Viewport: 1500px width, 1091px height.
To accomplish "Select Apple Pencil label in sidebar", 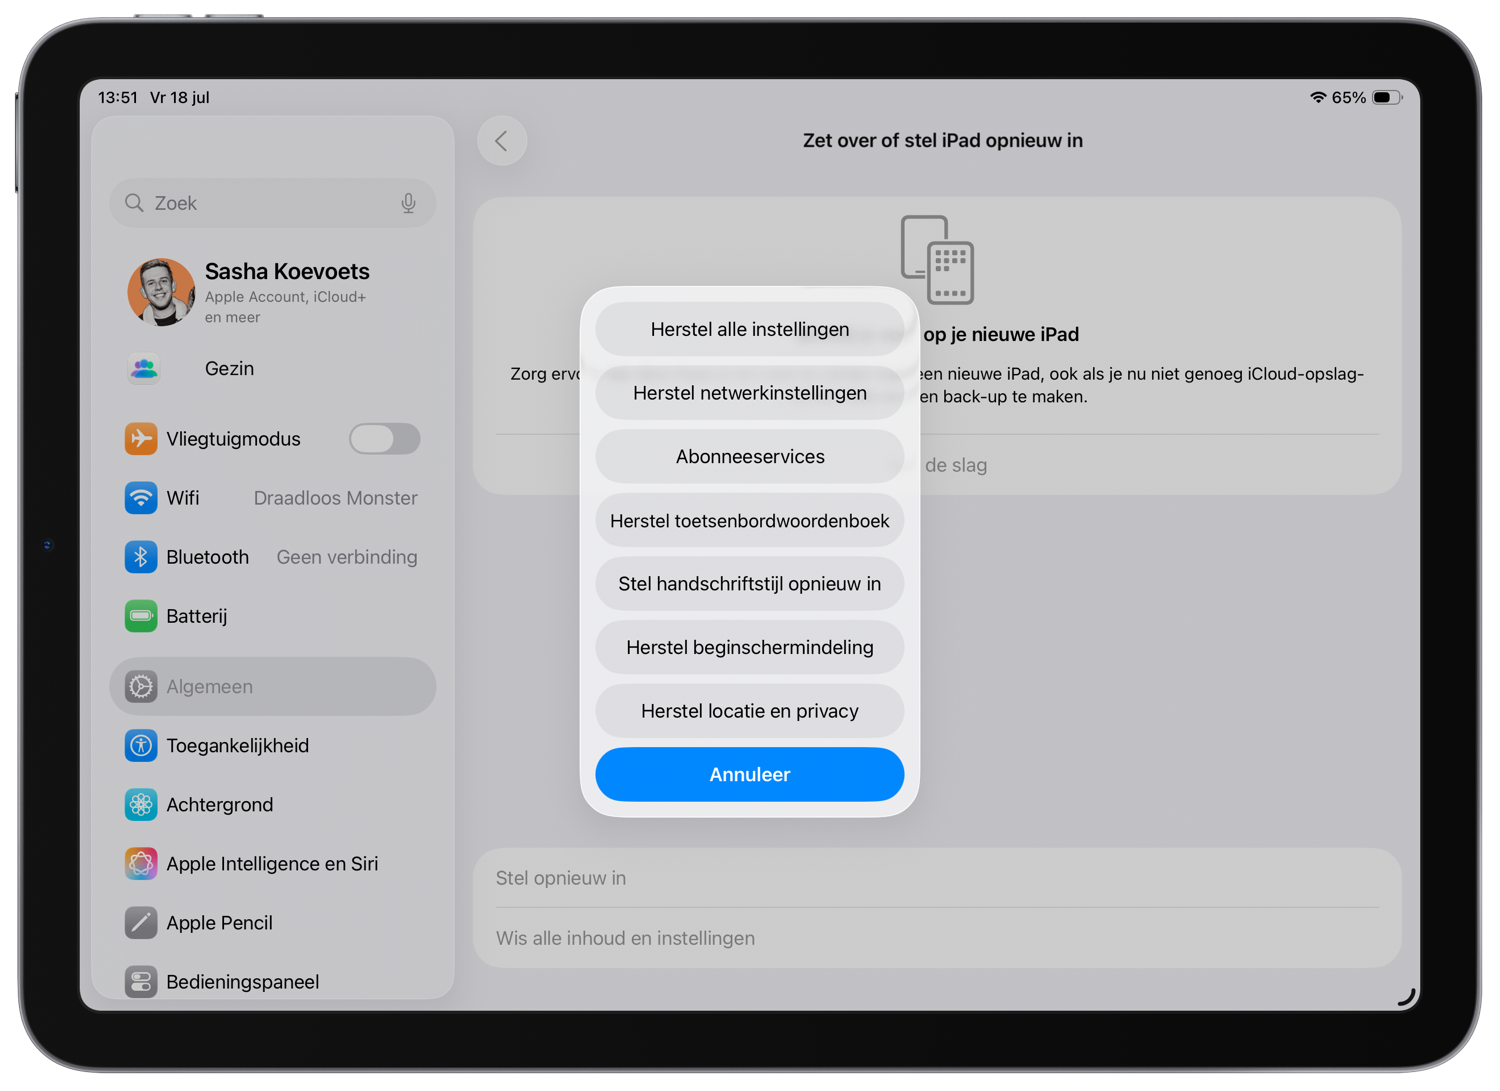I will pyautogui.click(x=220, y=923).
